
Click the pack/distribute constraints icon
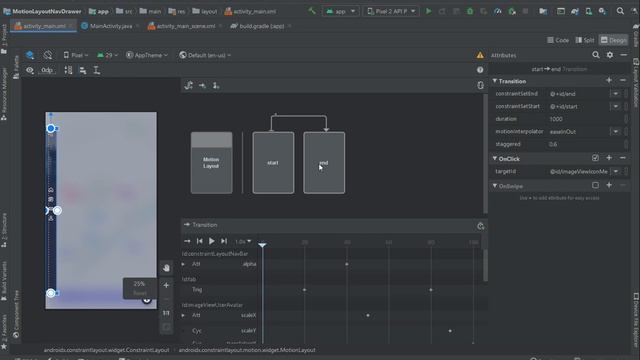pyautogui.click(x=69, y=70)
